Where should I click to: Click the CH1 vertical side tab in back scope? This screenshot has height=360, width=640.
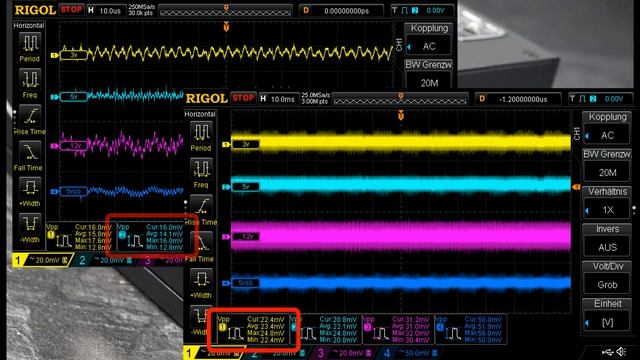pos(399,44)
